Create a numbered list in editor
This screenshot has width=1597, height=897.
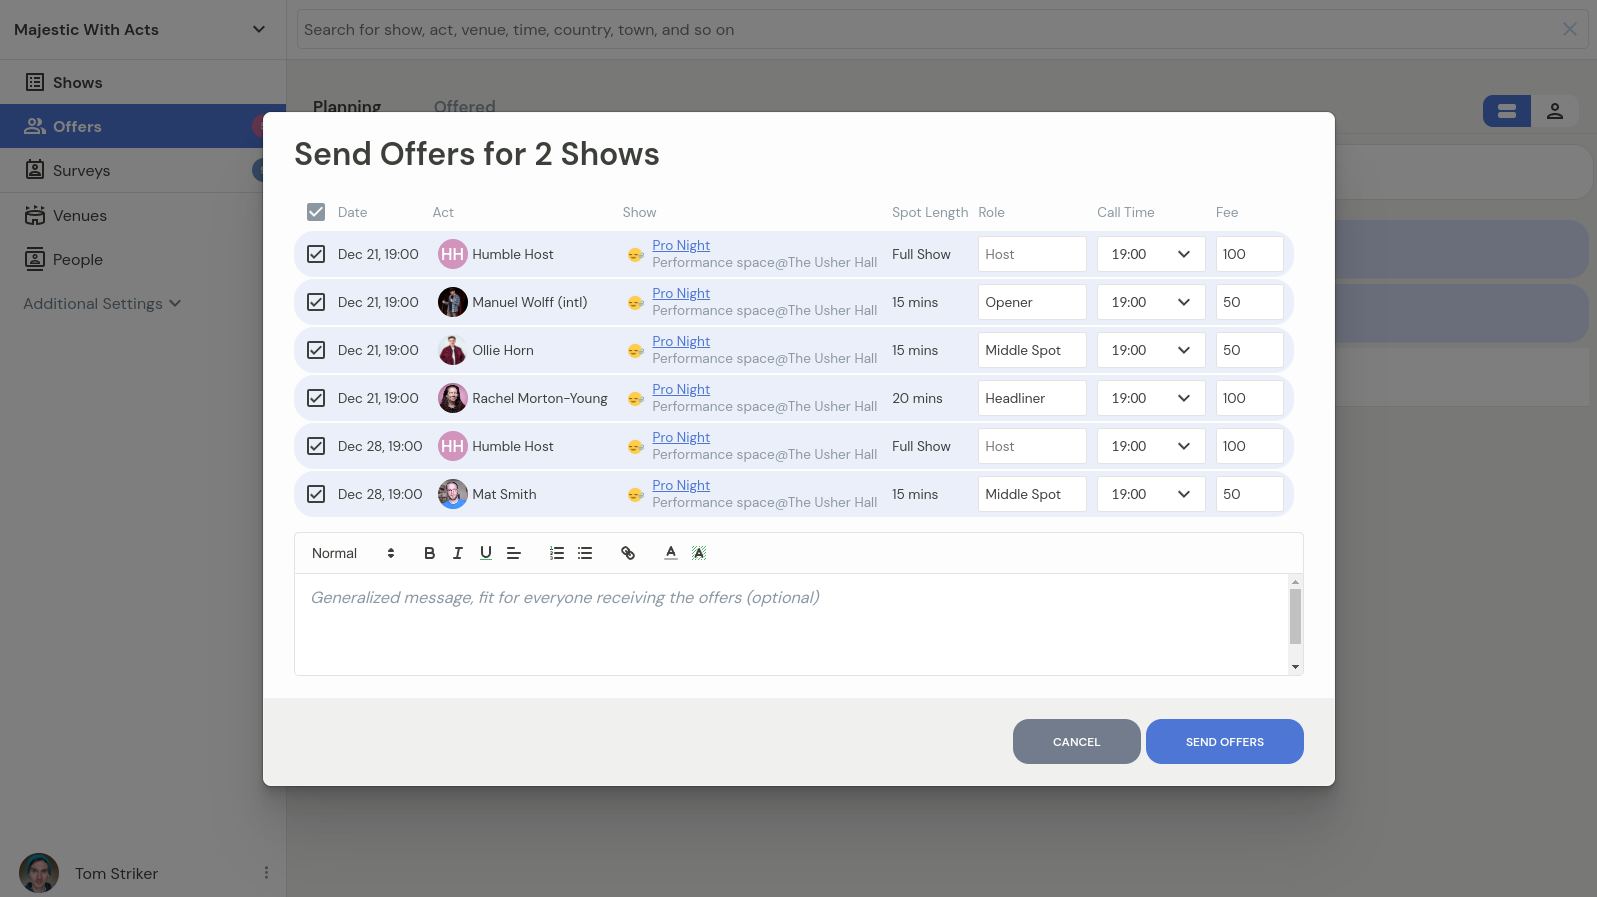pyautogui.click(x=557, y=553)
